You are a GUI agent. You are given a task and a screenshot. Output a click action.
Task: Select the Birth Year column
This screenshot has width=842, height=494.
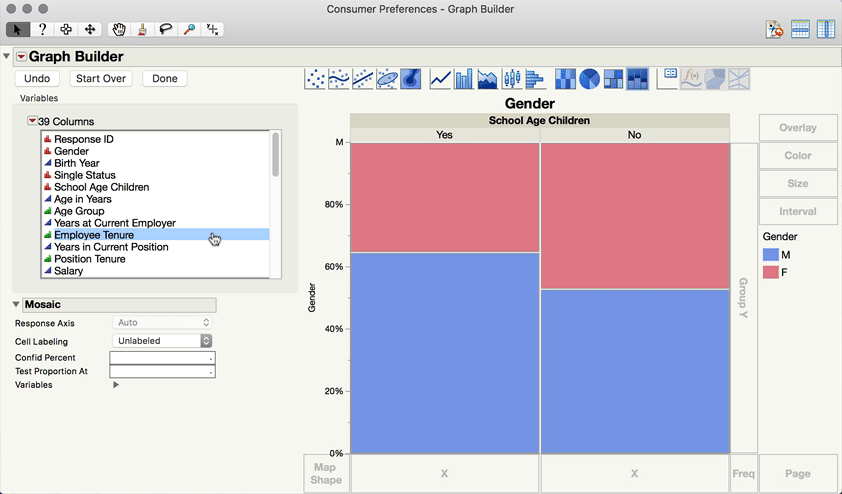pyautogui.click(x=76, y=163)
